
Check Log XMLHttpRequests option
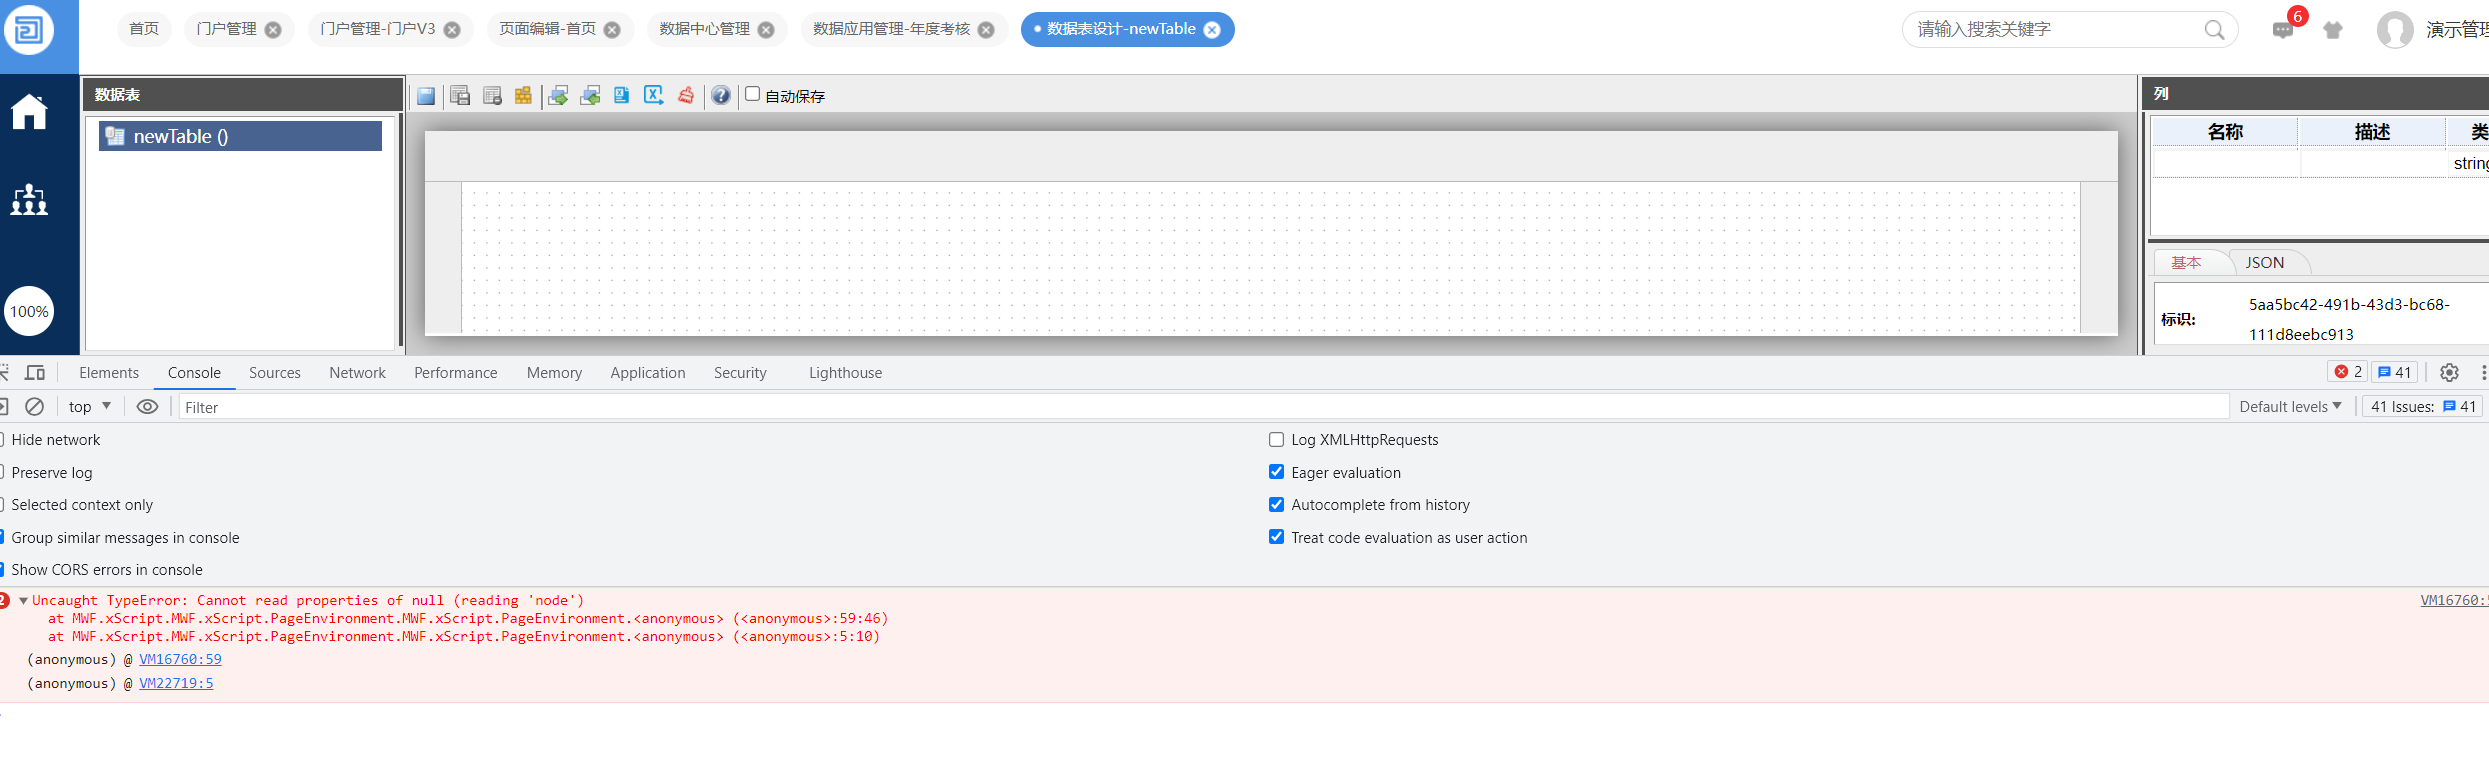[x=1277, y=440]
